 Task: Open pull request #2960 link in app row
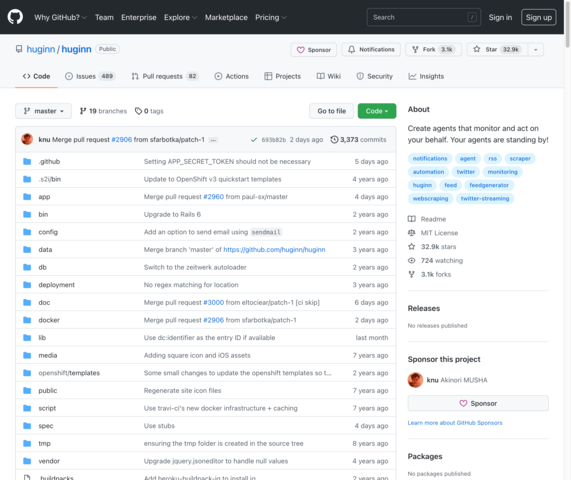213,197
